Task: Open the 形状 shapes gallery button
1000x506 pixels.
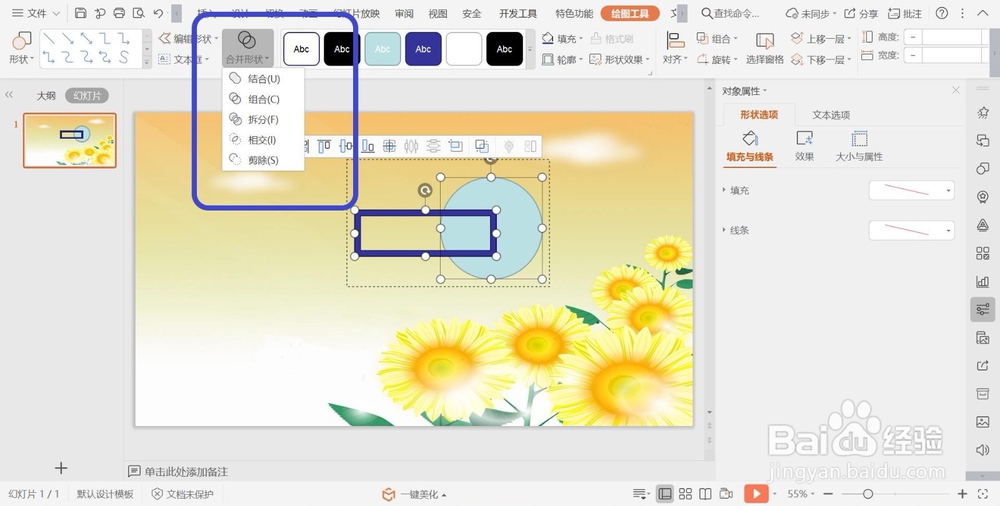Action: pyautogui.click(x=21, y=48)
